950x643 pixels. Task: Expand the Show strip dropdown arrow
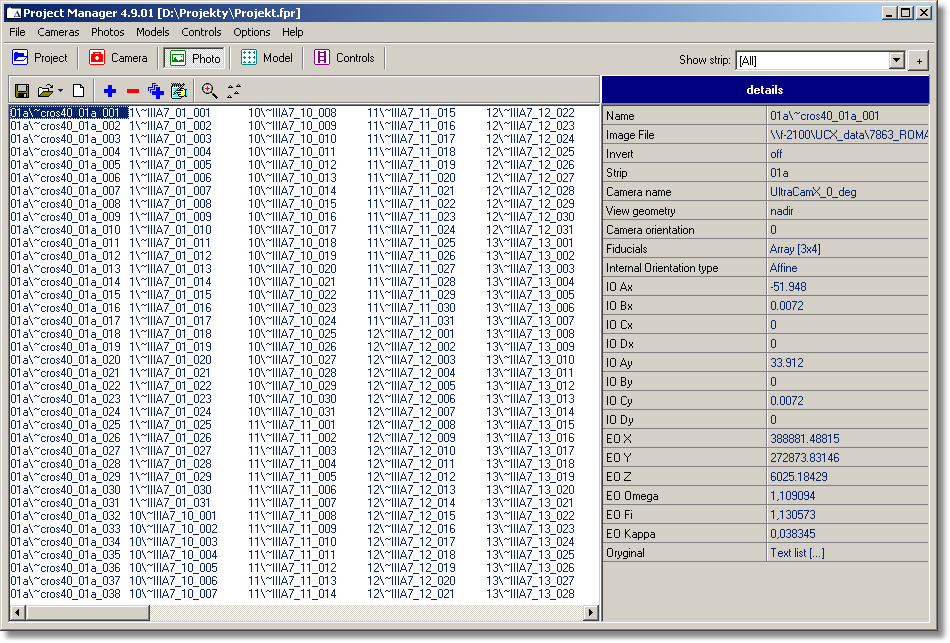click(896, 60)
